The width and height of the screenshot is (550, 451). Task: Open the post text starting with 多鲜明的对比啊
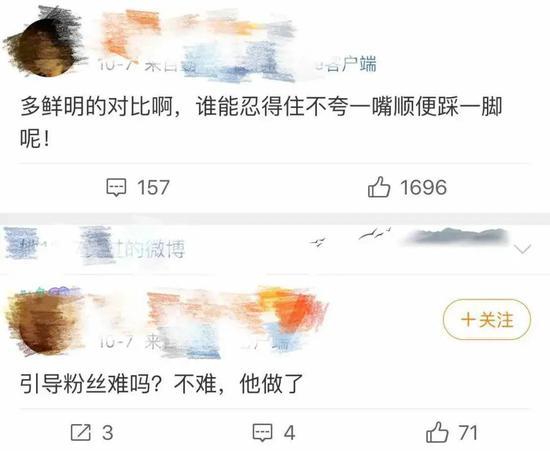point(261,123)
